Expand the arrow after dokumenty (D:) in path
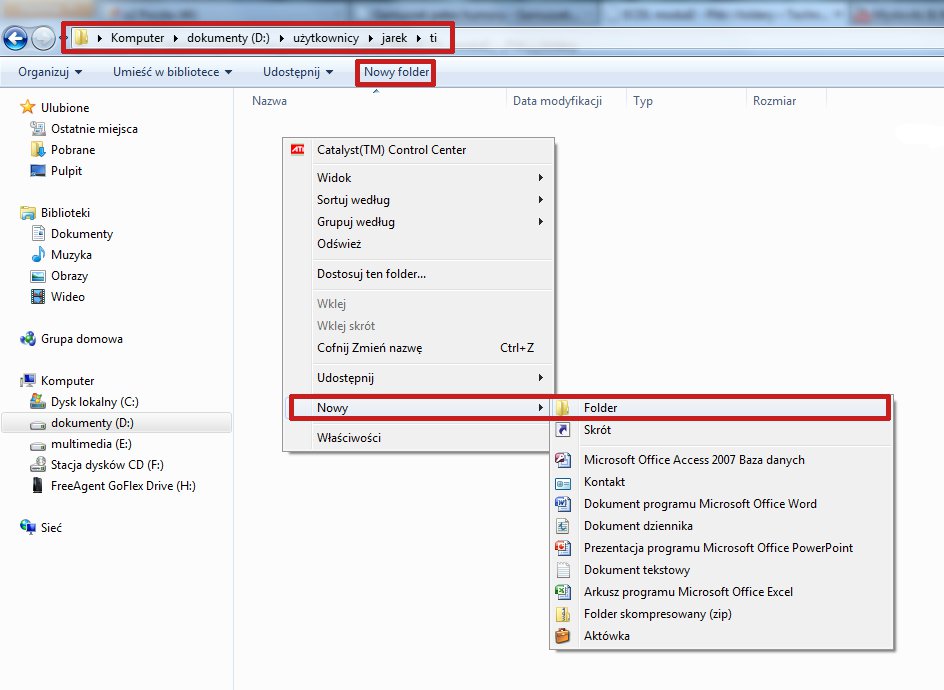 [281, 38]
